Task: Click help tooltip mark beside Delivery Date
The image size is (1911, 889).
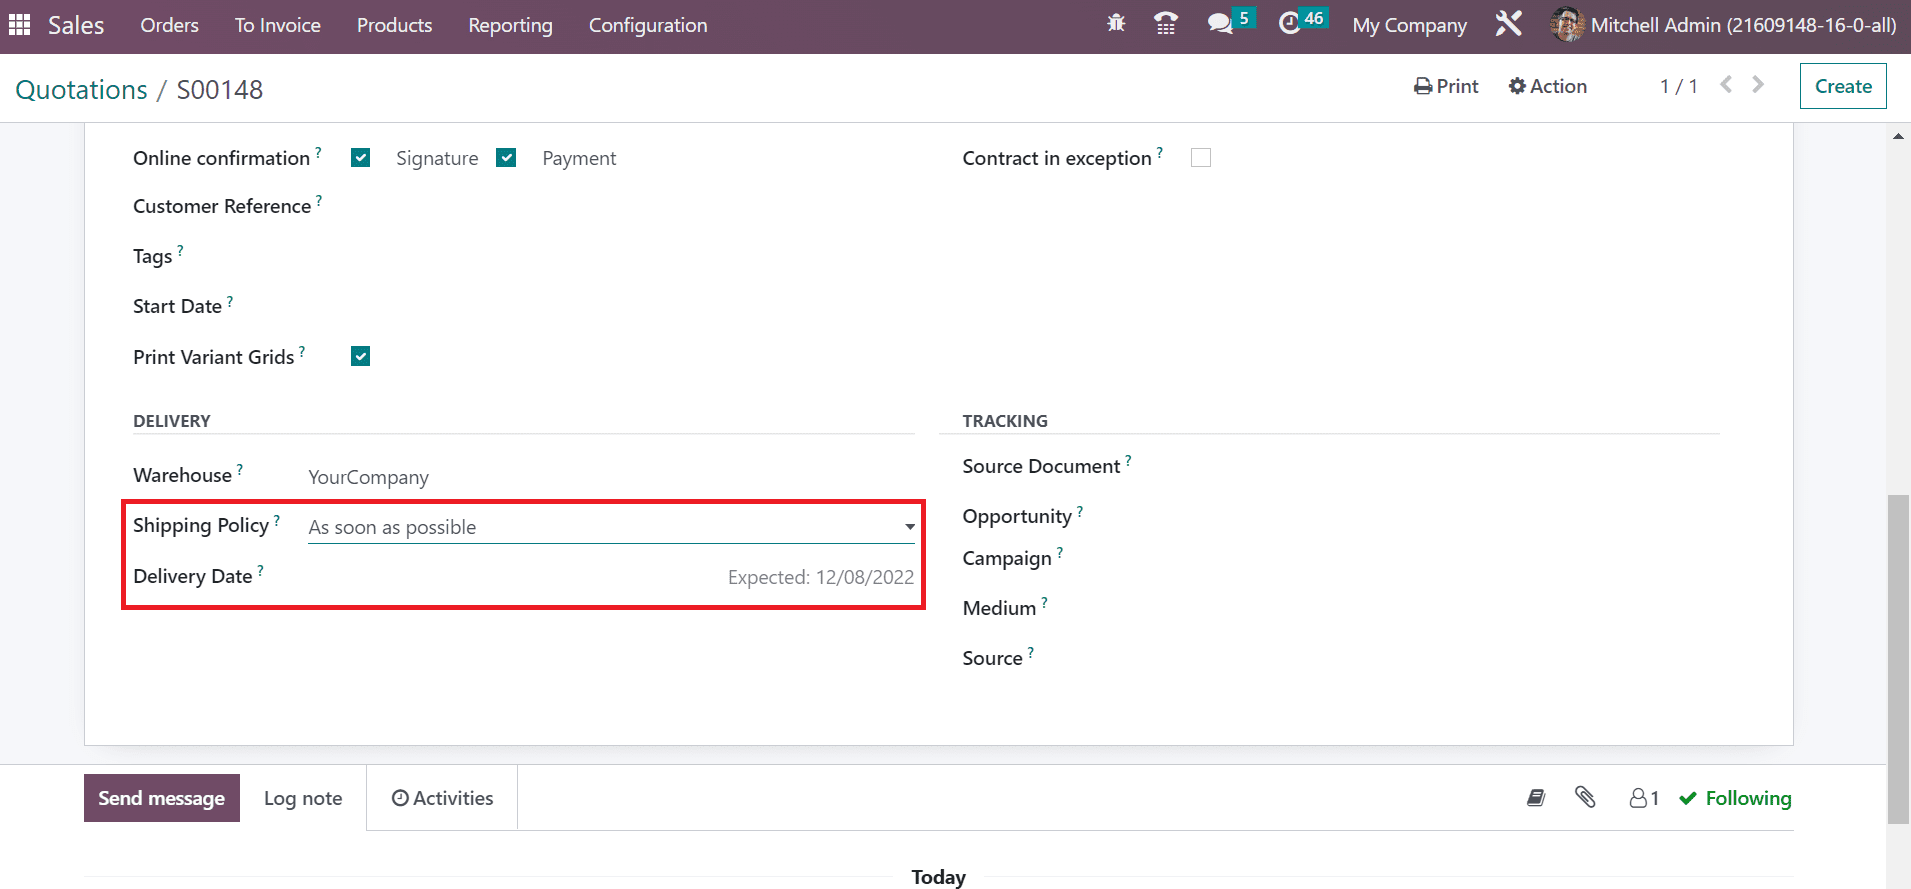Action: click(x=260, y=570)
